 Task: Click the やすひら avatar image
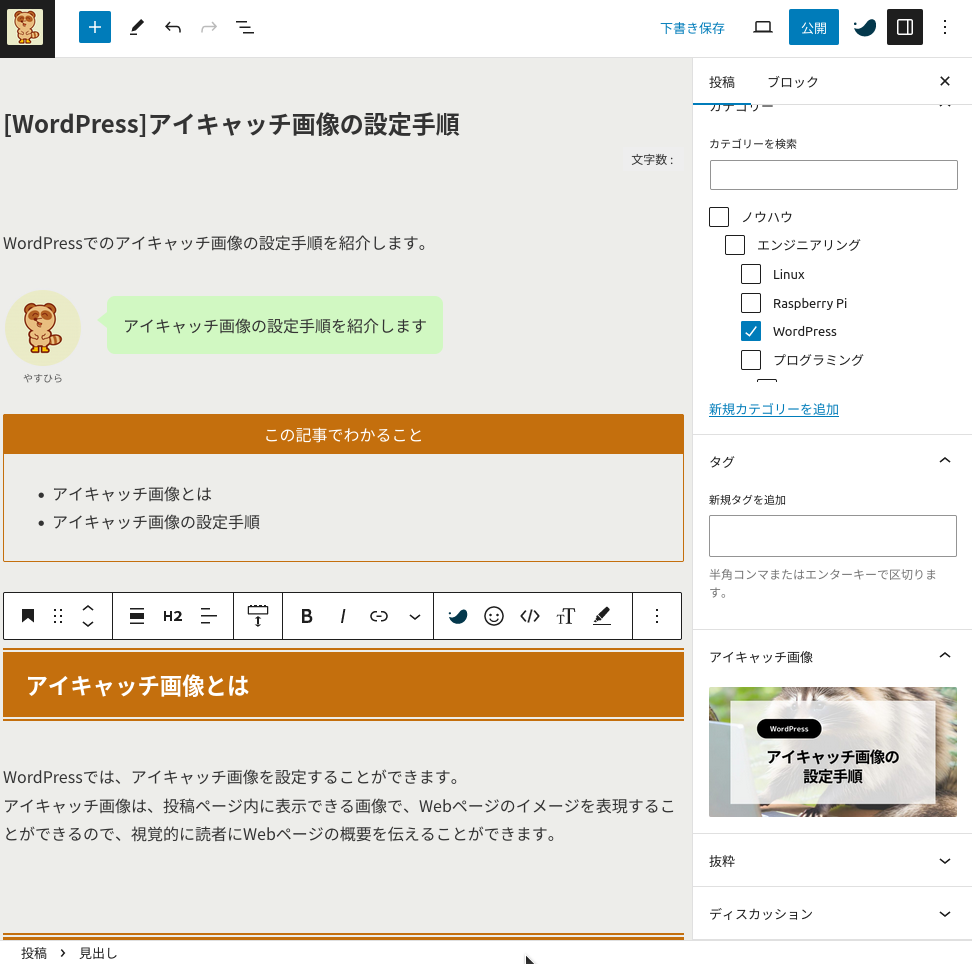(x=43, y=328)
